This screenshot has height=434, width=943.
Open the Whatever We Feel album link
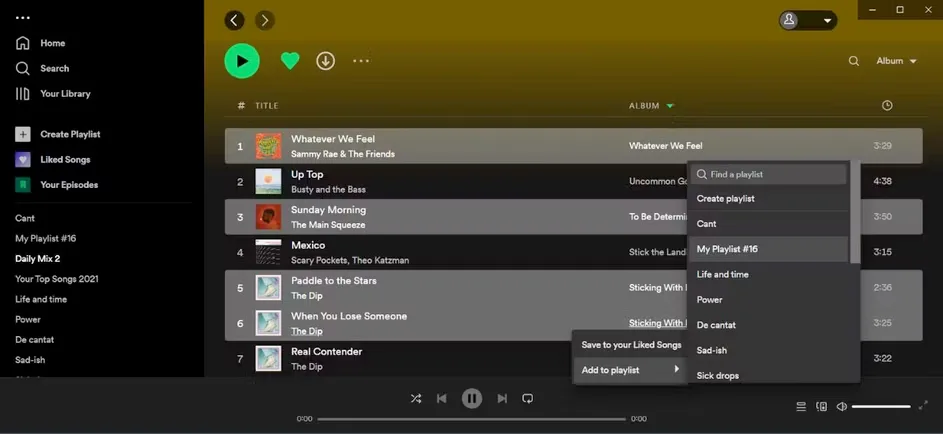(666, 146)
